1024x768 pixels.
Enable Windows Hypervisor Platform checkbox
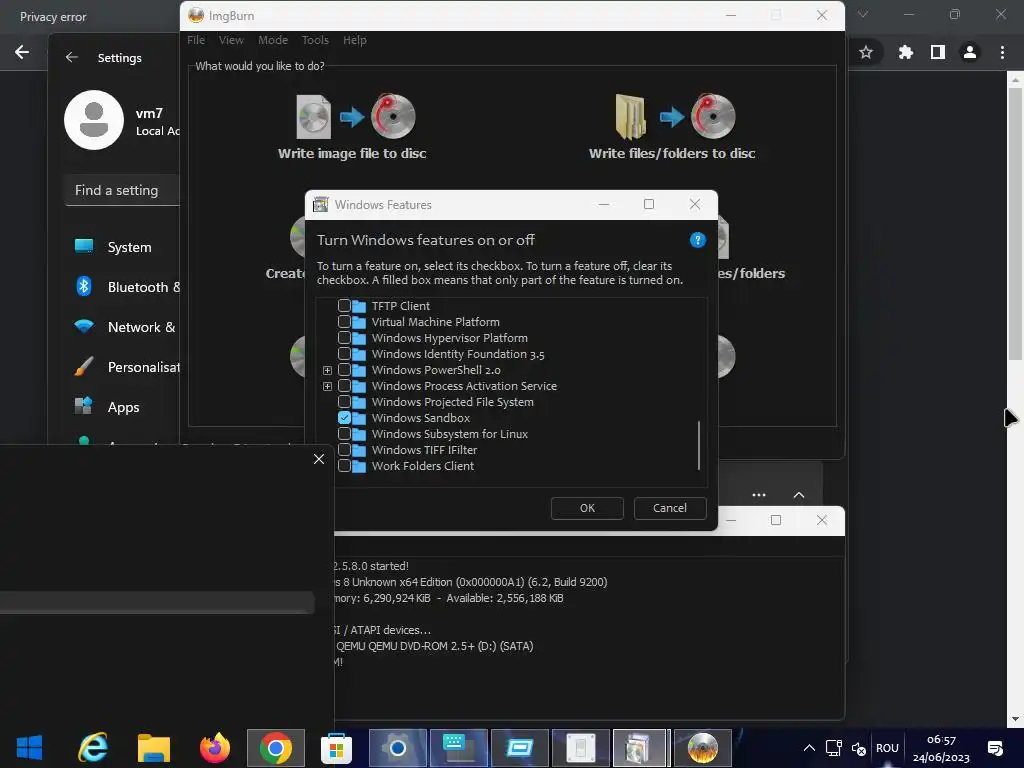[344, 338]
